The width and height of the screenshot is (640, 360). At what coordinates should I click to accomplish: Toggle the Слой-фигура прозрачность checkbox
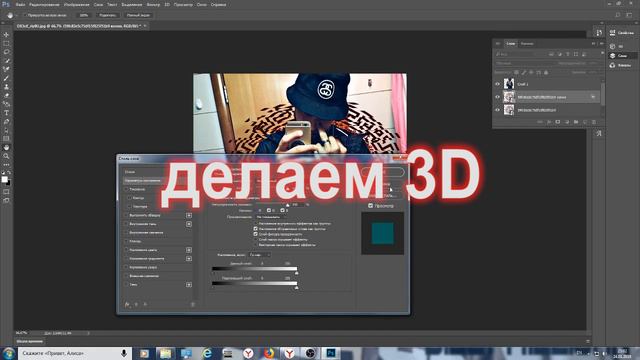256,234
